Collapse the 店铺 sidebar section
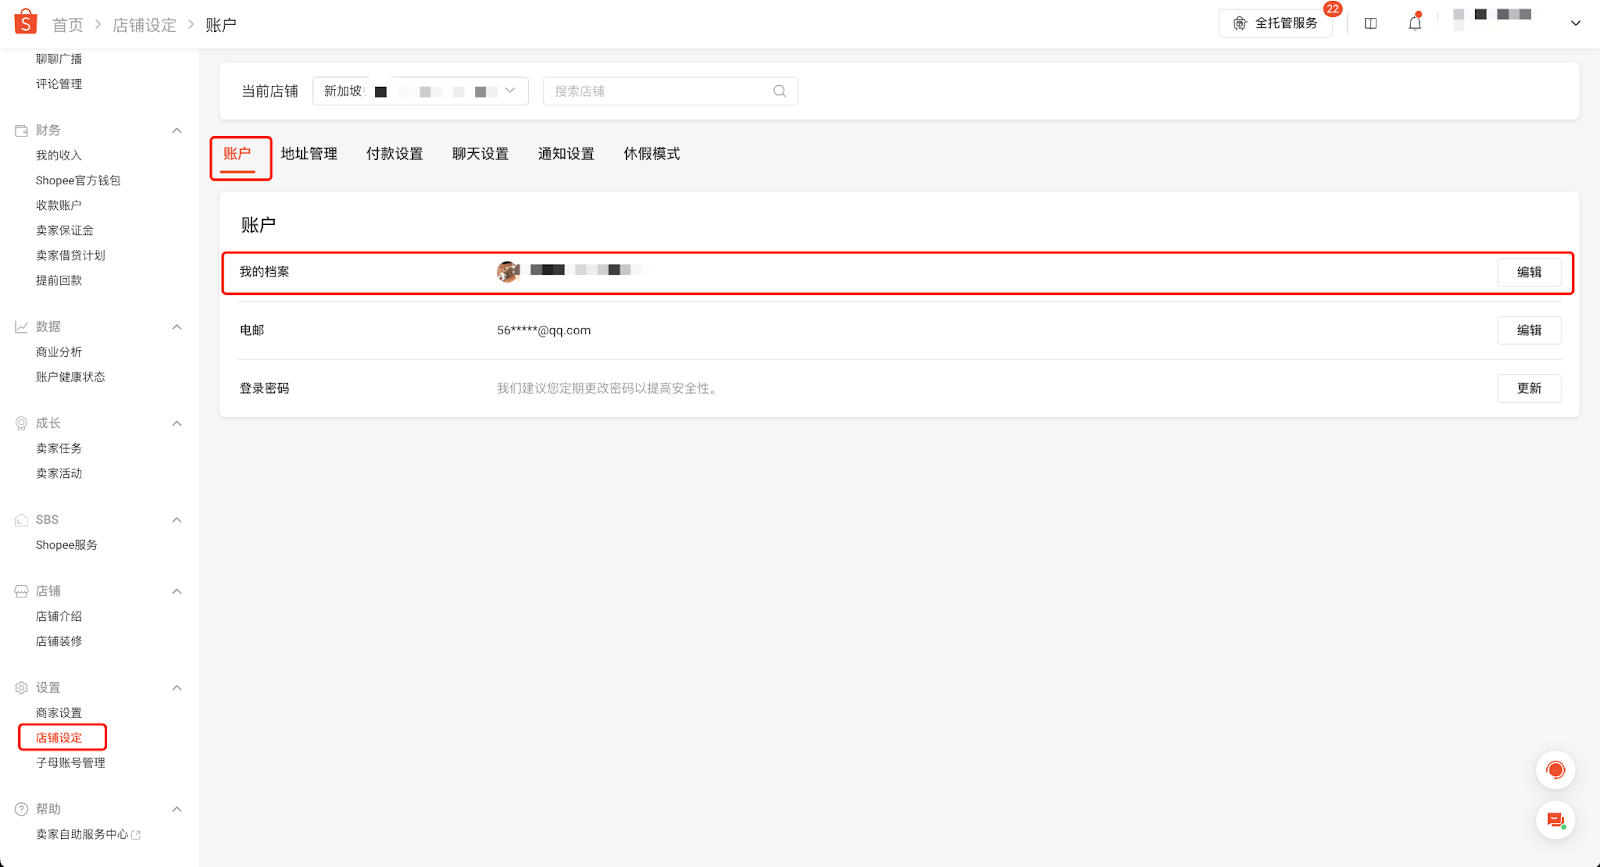1600x867 pixels. (x=177, y=592)
